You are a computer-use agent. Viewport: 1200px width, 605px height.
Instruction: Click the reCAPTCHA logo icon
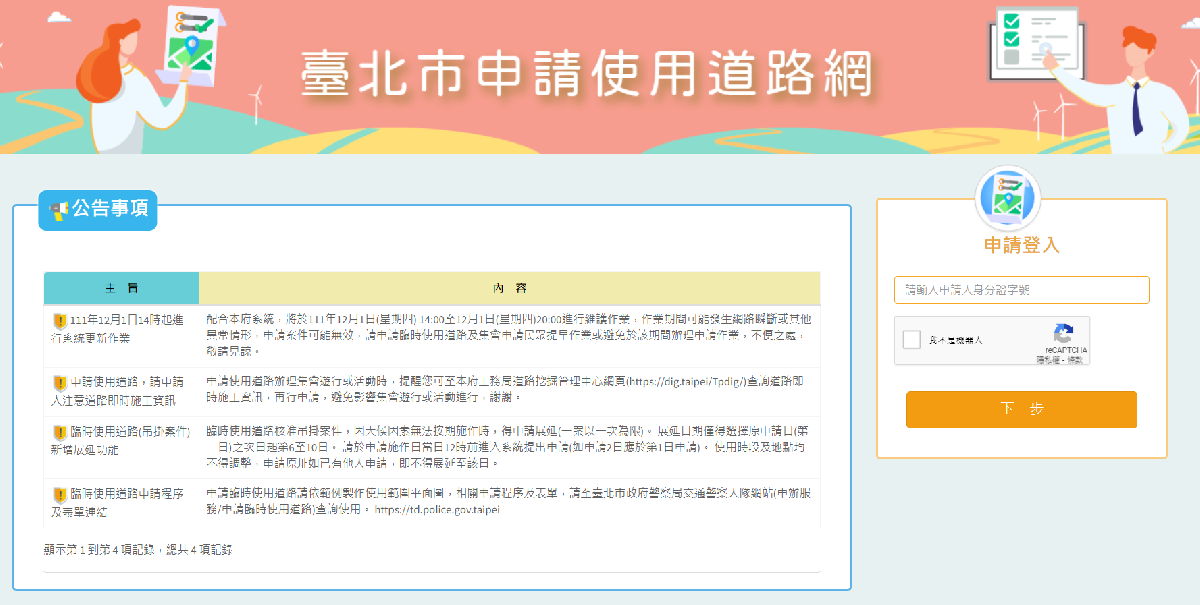1063,335
